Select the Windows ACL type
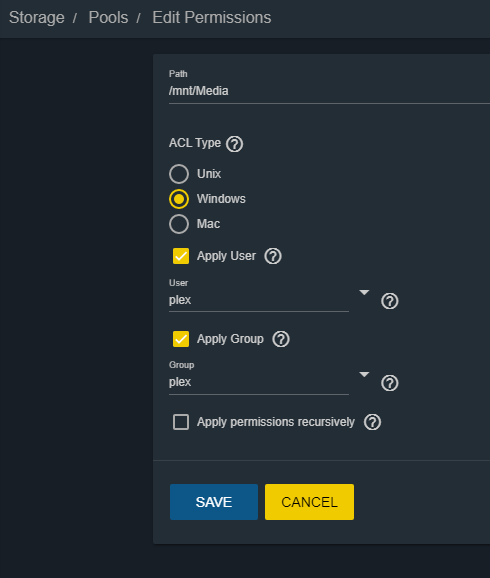Viewport: 490px width, 578px height. pos(179,199)
